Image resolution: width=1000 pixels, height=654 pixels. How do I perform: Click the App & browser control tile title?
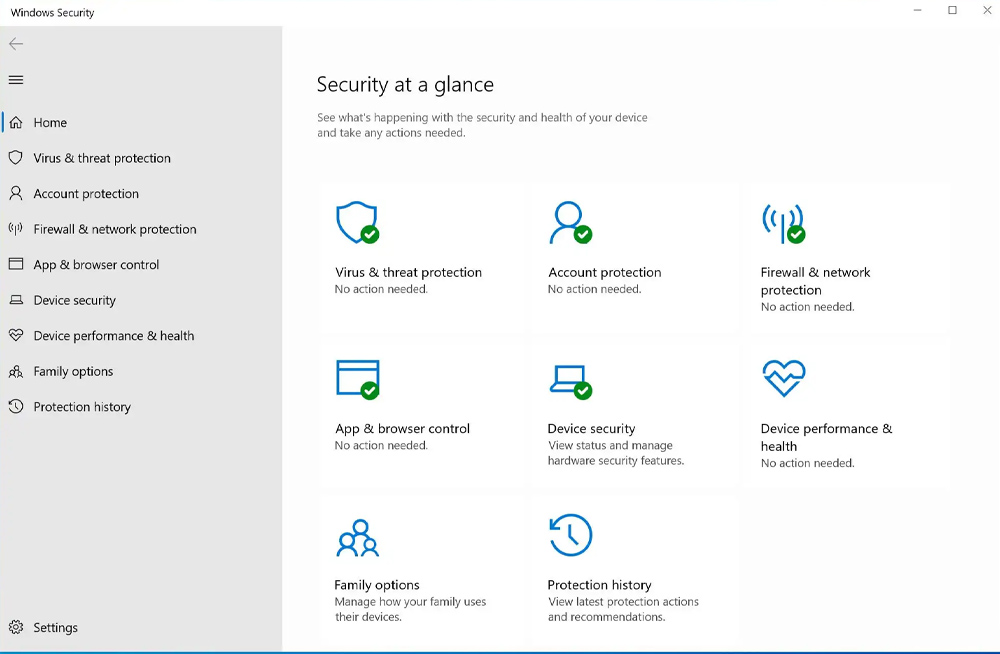[x=402, y=429]
